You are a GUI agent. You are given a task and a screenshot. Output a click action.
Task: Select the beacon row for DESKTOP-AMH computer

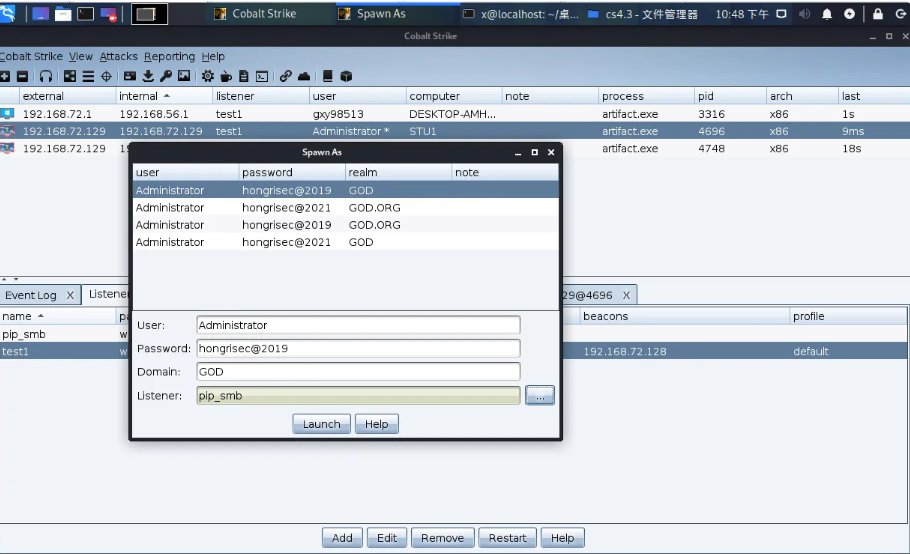pos(455,114)
